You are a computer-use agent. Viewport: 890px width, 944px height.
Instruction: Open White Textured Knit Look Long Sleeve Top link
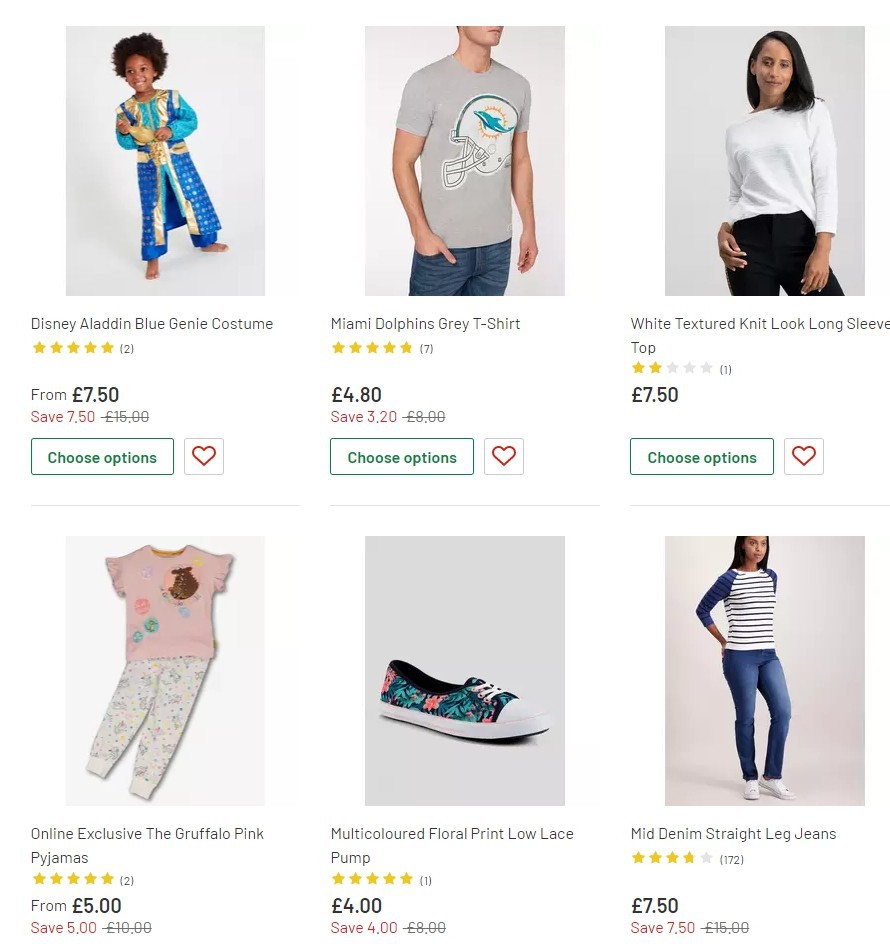coord(759,324)
